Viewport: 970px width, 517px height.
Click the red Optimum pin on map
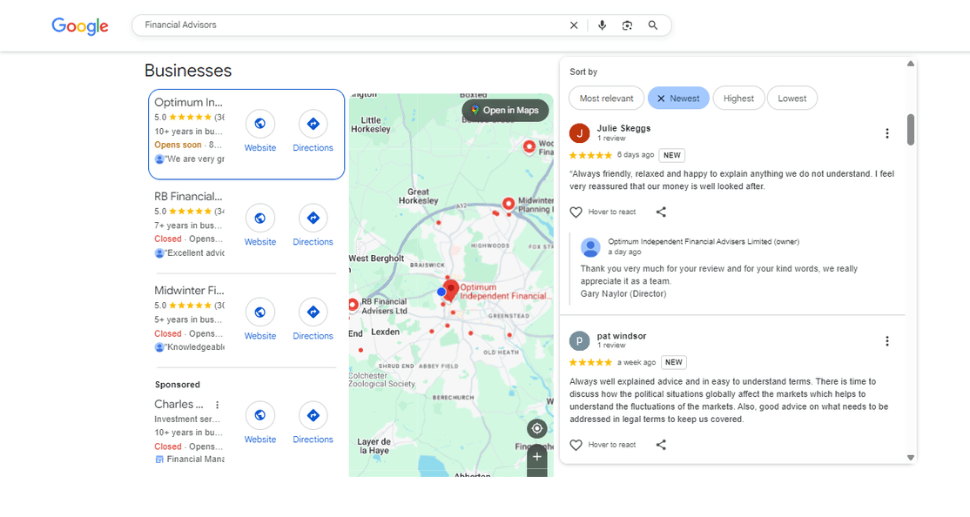451,290
